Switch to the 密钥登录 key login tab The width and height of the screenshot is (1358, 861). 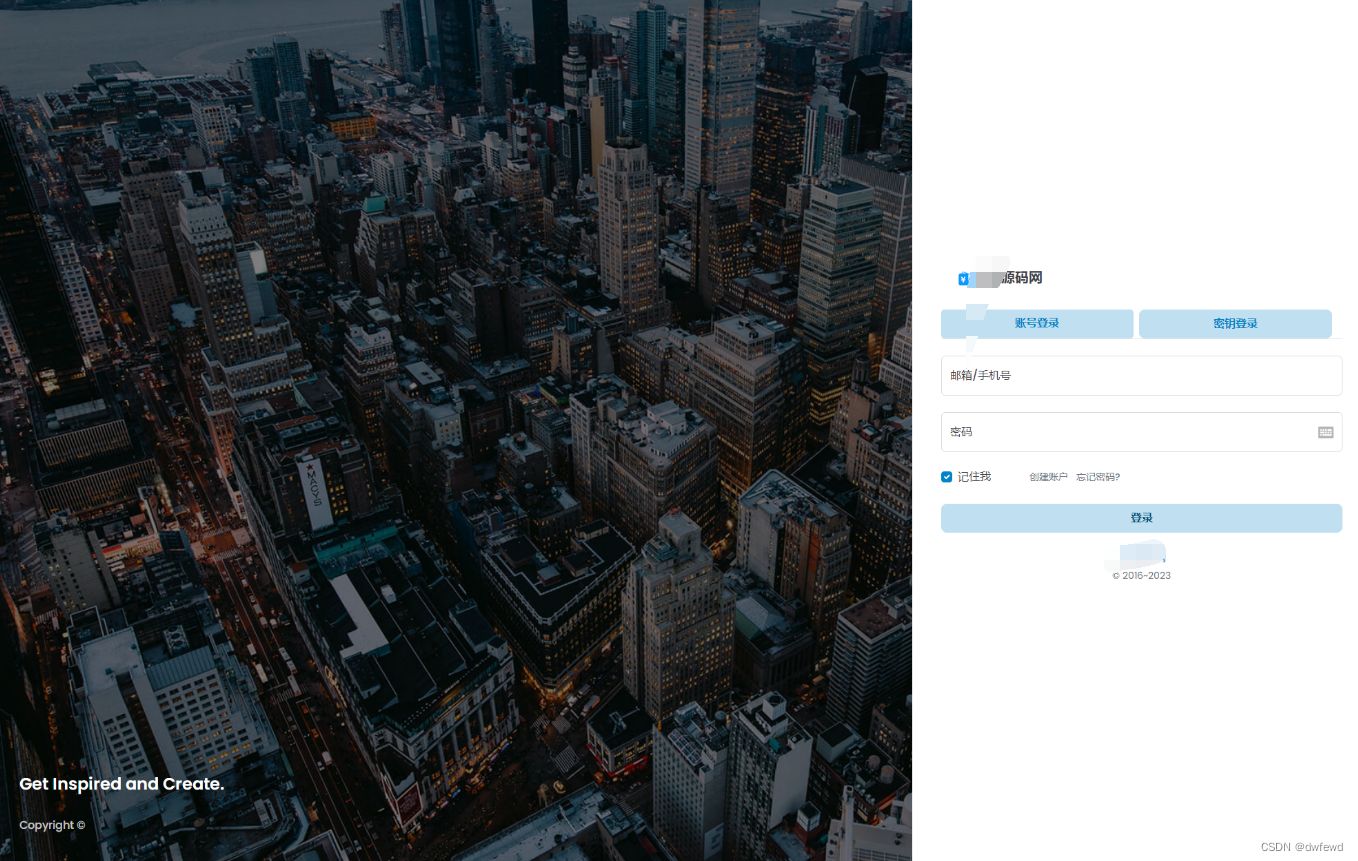[1235, 323]
